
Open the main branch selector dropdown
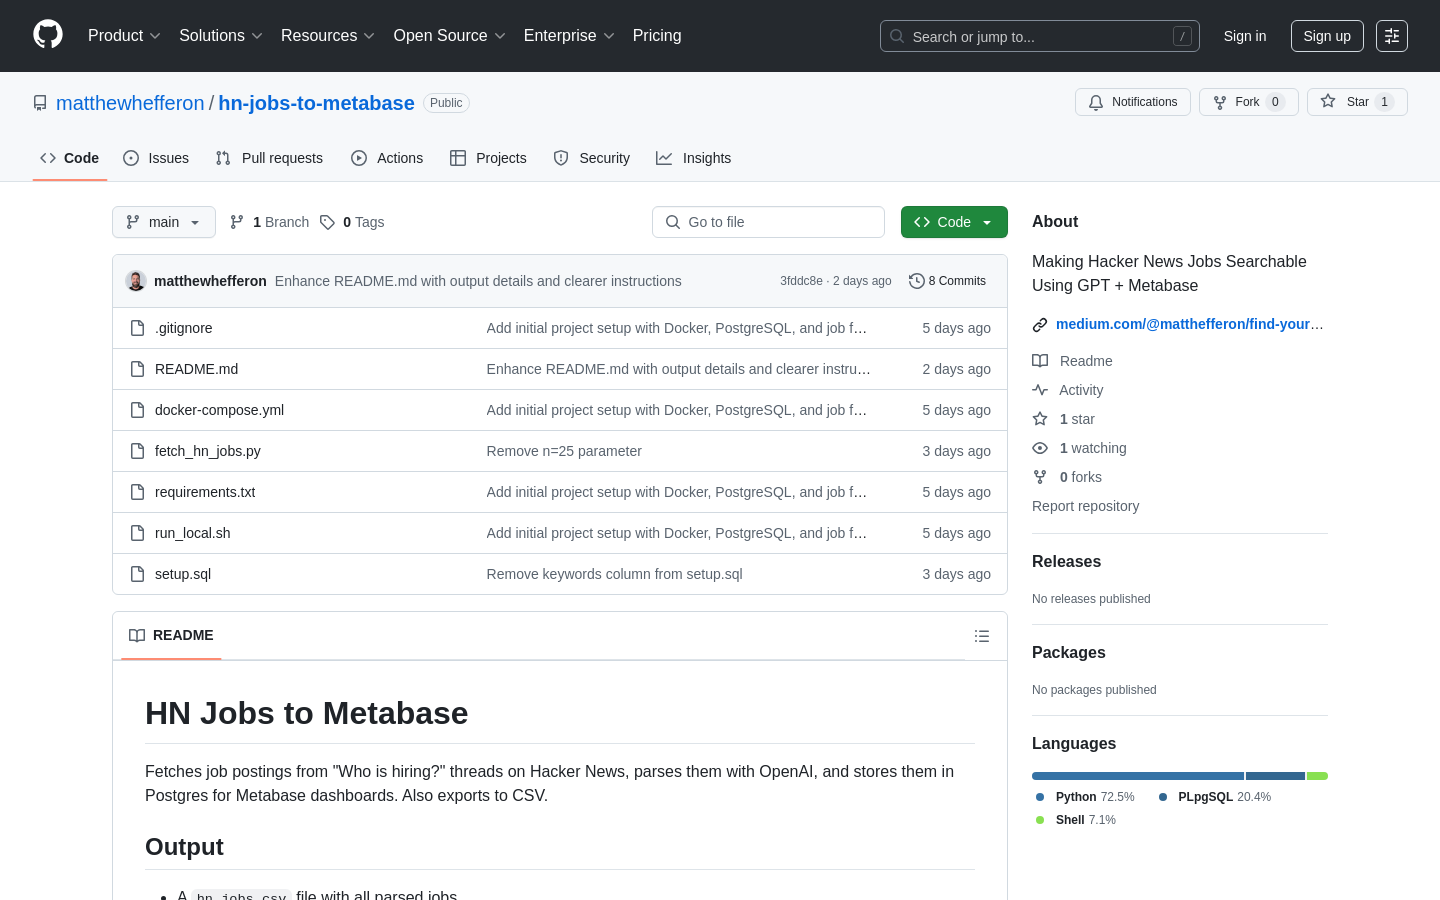(x=164, y=222)
